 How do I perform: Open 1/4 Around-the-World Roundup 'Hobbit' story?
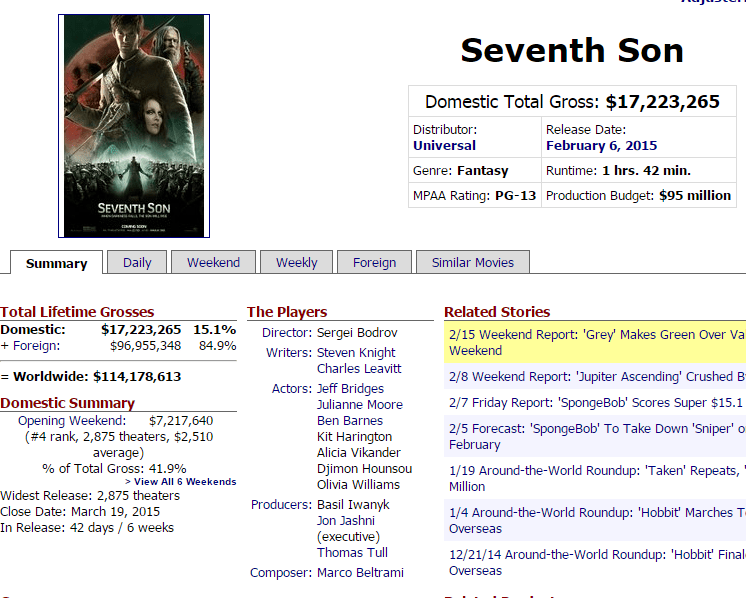[597, 520]
